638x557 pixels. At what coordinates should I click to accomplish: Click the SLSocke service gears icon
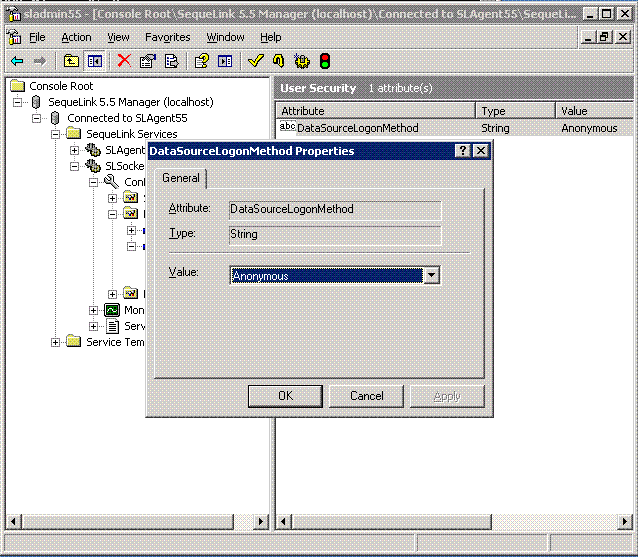[93, 166]
